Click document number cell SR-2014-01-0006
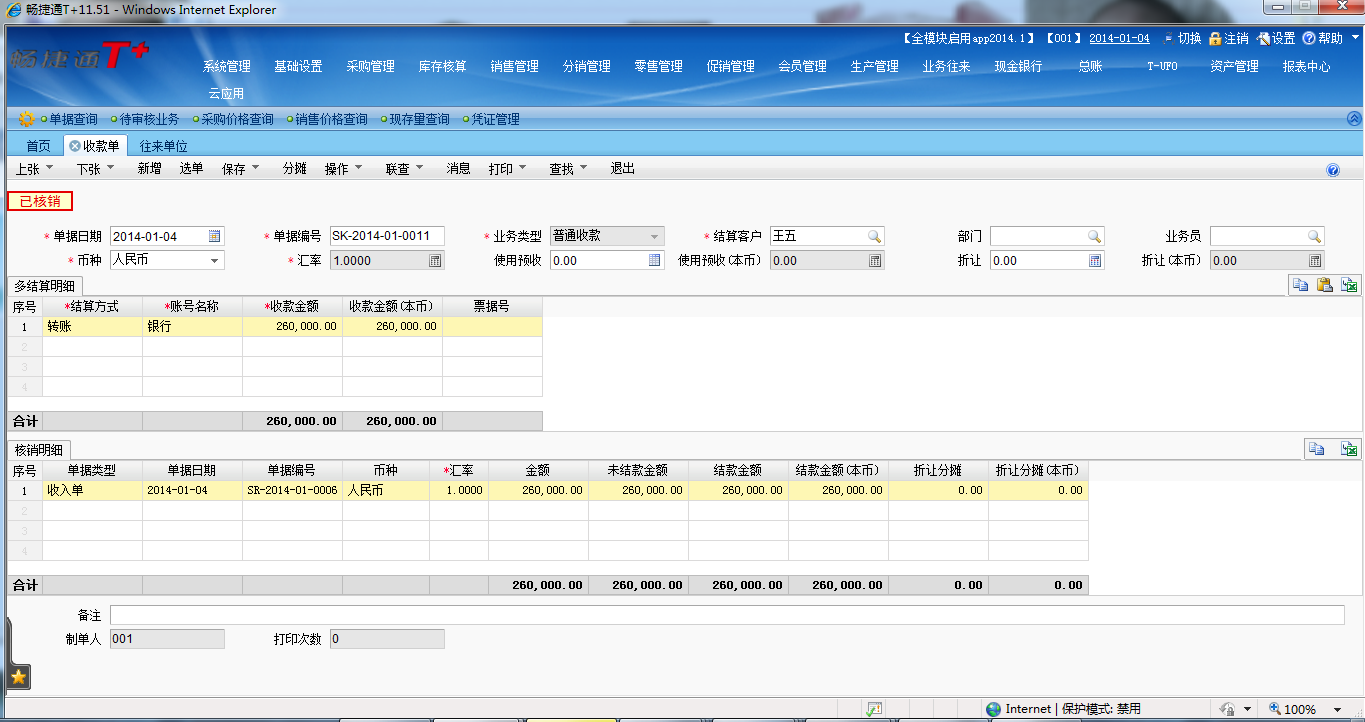Image resolution: width=1365 pixels, height=722 pixels. coord(292,490)
